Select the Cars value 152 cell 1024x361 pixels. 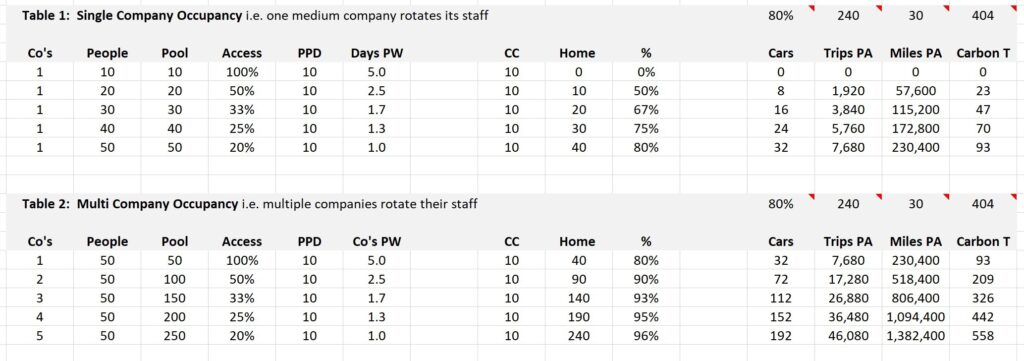[x=780, y=317]
